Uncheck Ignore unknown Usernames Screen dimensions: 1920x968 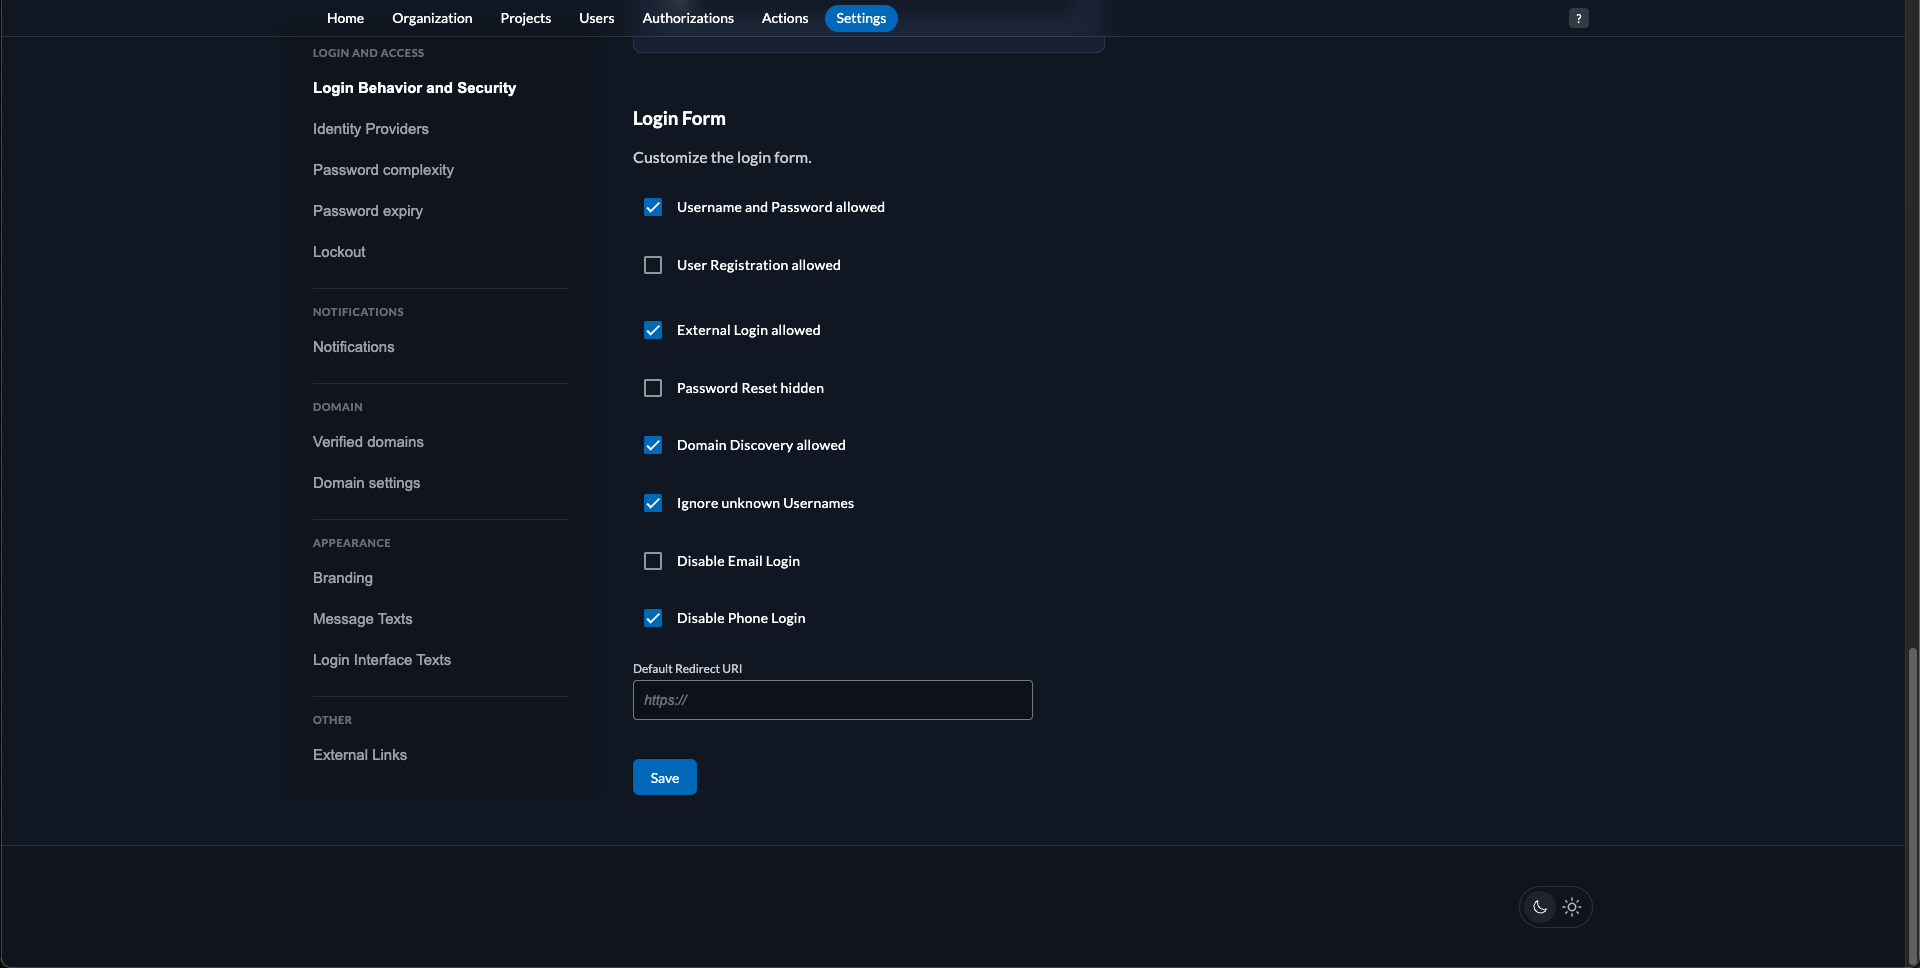click(653, 503)
